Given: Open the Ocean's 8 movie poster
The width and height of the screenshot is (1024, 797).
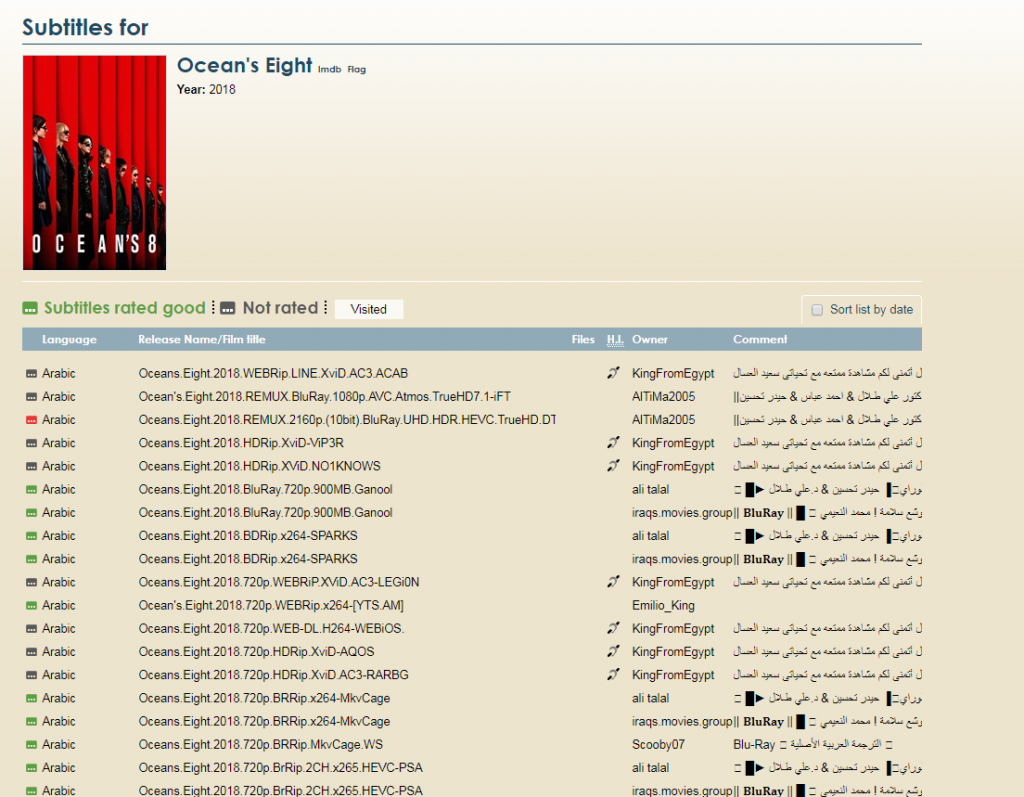Looking at the screenshot, I should click(94, 162).
